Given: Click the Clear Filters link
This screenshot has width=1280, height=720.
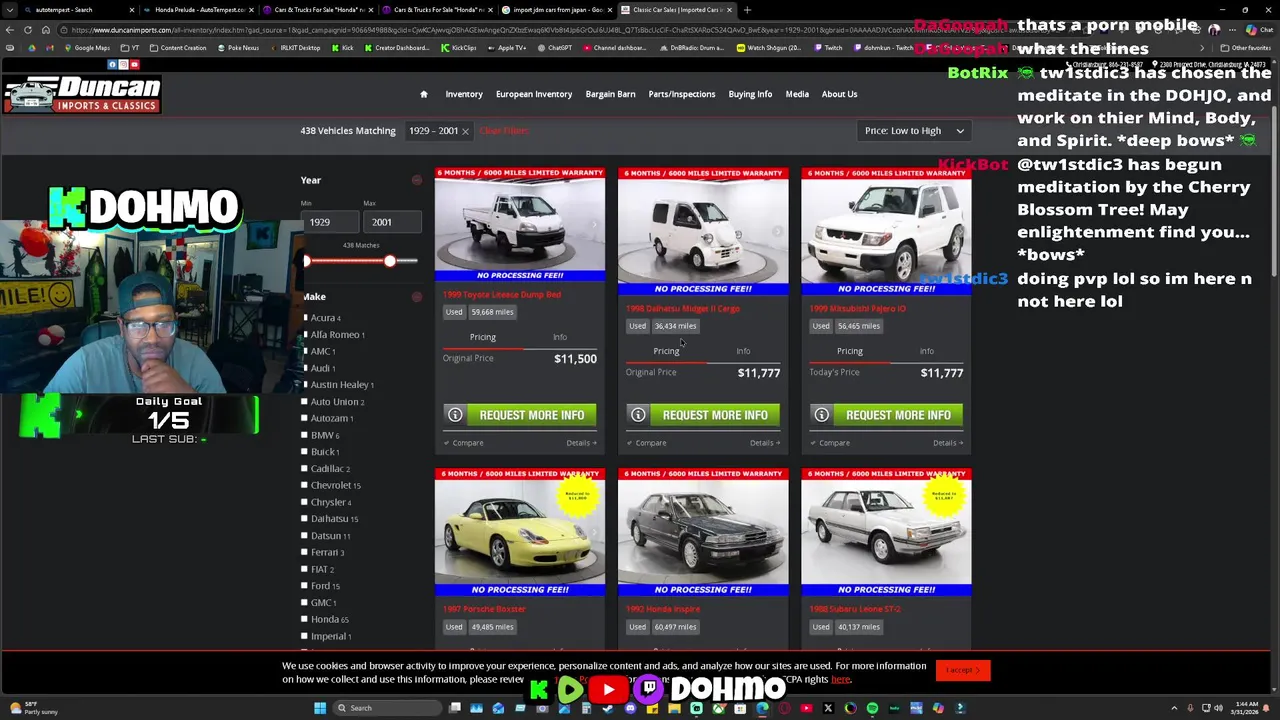Looking at the screenshot, I should click(x=504, y=130).
